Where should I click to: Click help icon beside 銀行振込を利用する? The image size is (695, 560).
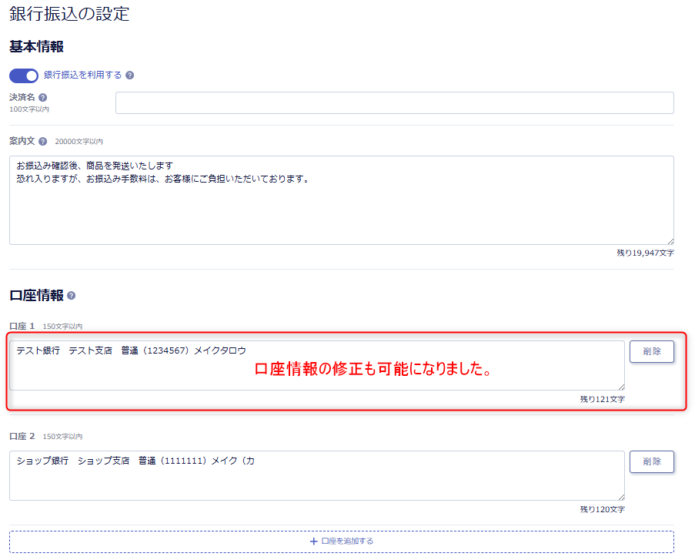[130, 75]
